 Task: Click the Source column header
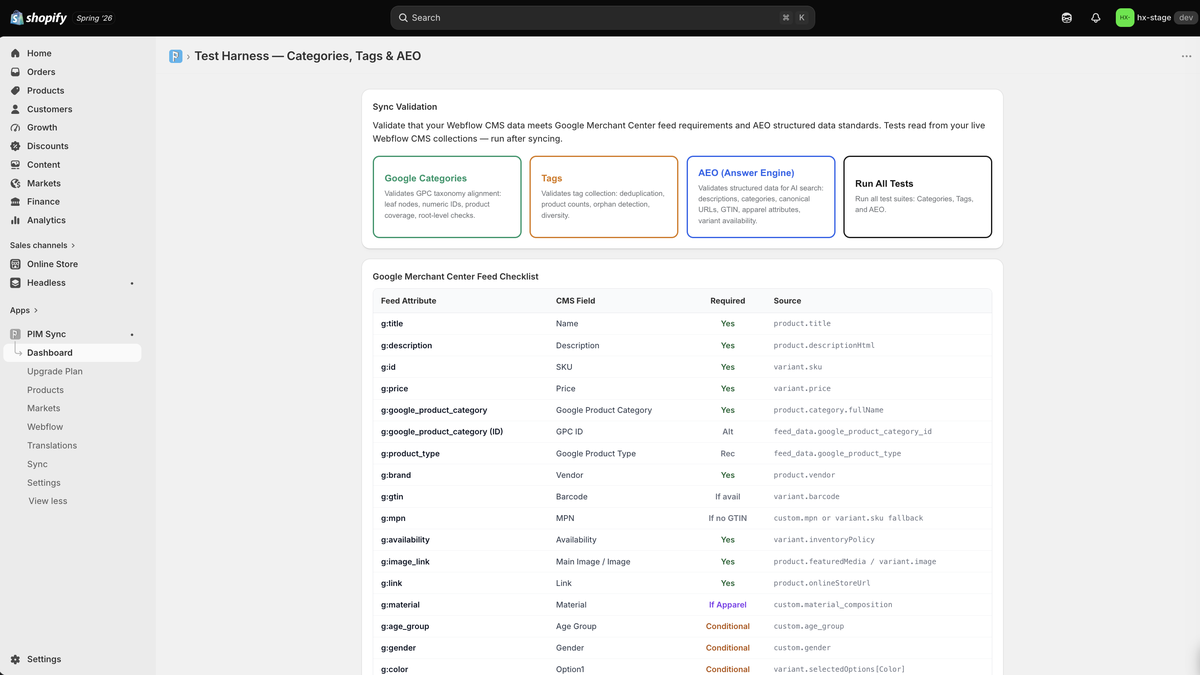(x=787, y=301)
